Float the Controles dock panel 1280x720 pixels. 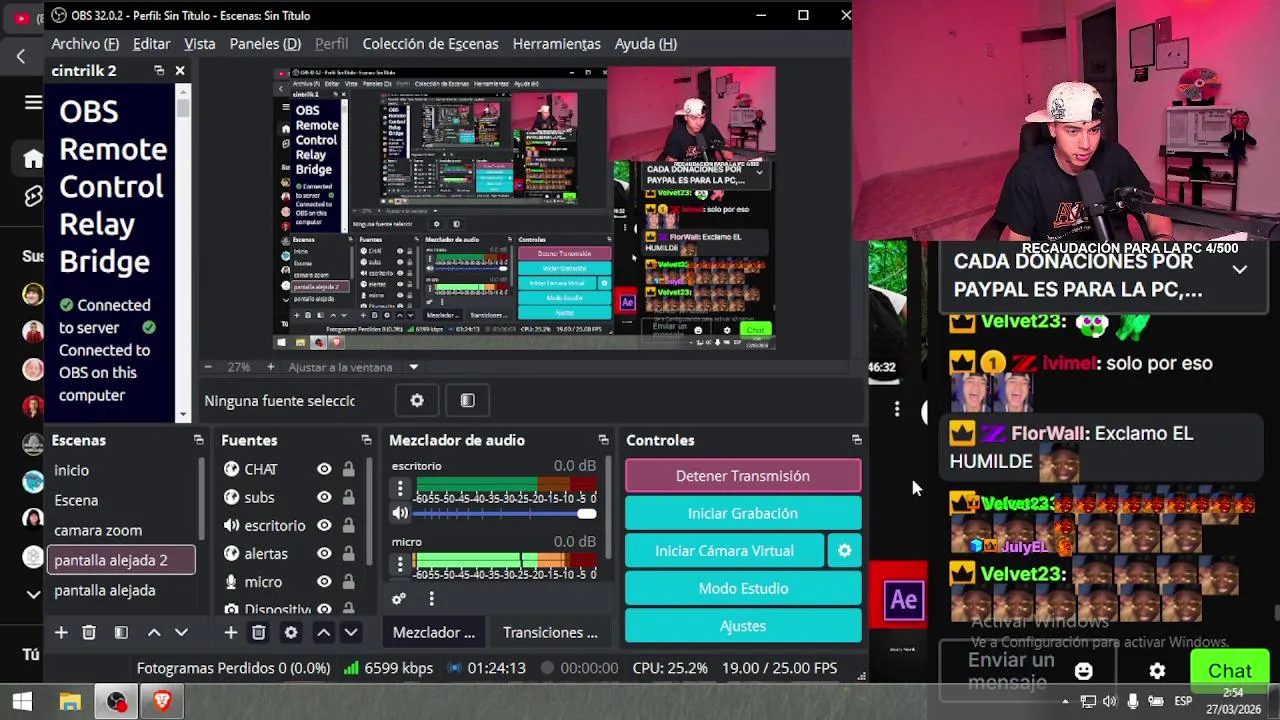pos(856,440)
